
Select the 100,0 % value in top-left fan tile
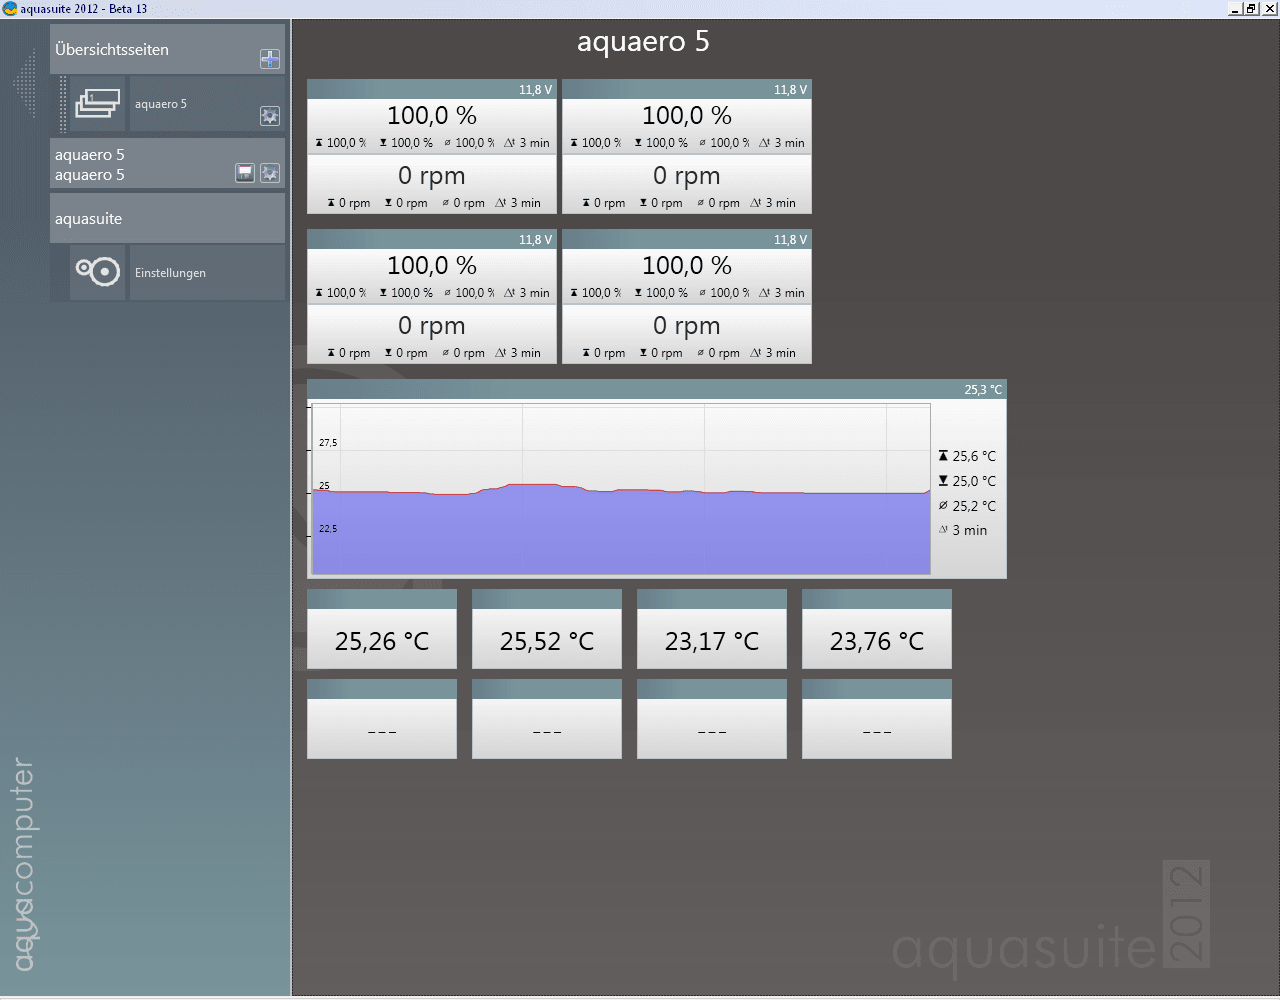pyautogui.click(x=432, y=116)
